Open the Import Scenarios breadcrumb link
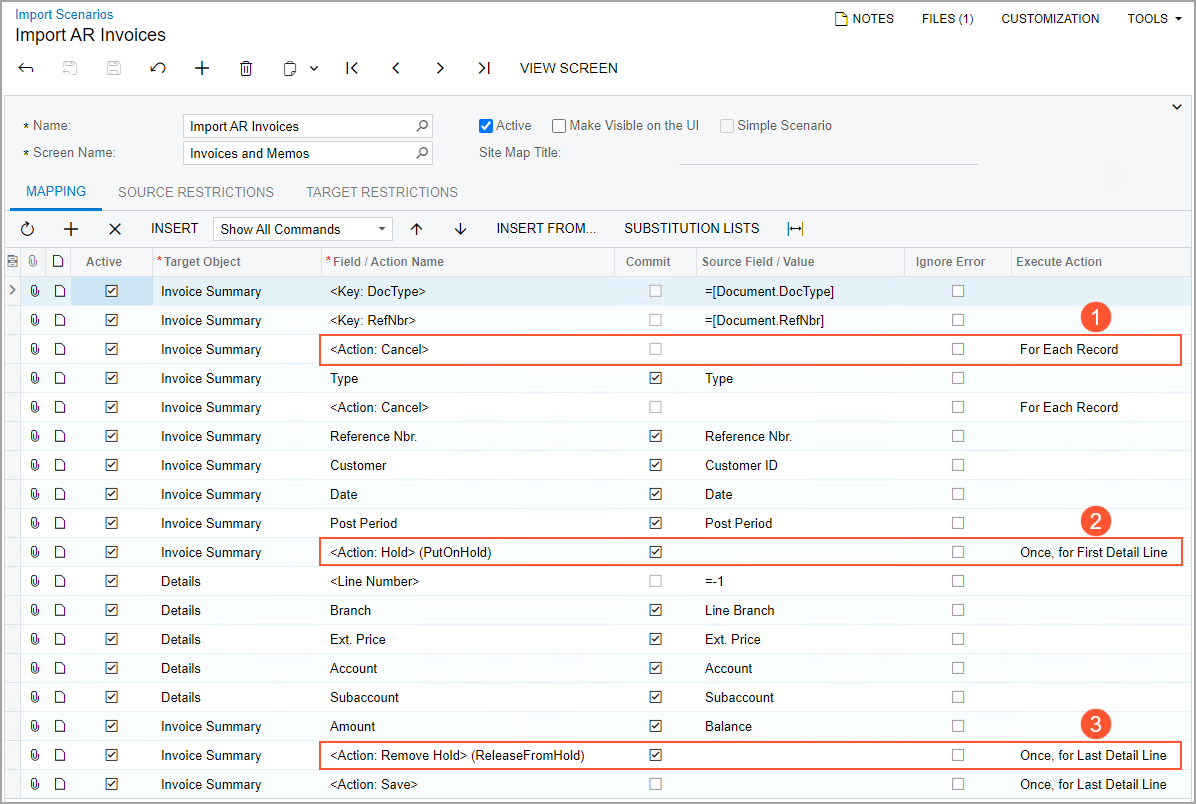This screenshot has width=1196, height=804. click(x=64, y=15)
